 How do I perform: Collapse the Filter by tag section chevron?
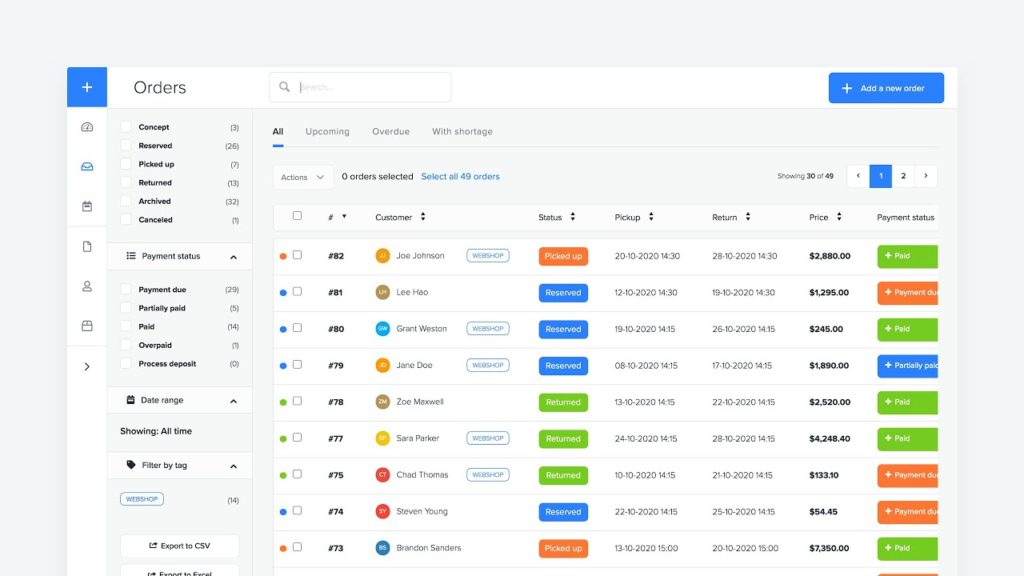tap(233, 466)
